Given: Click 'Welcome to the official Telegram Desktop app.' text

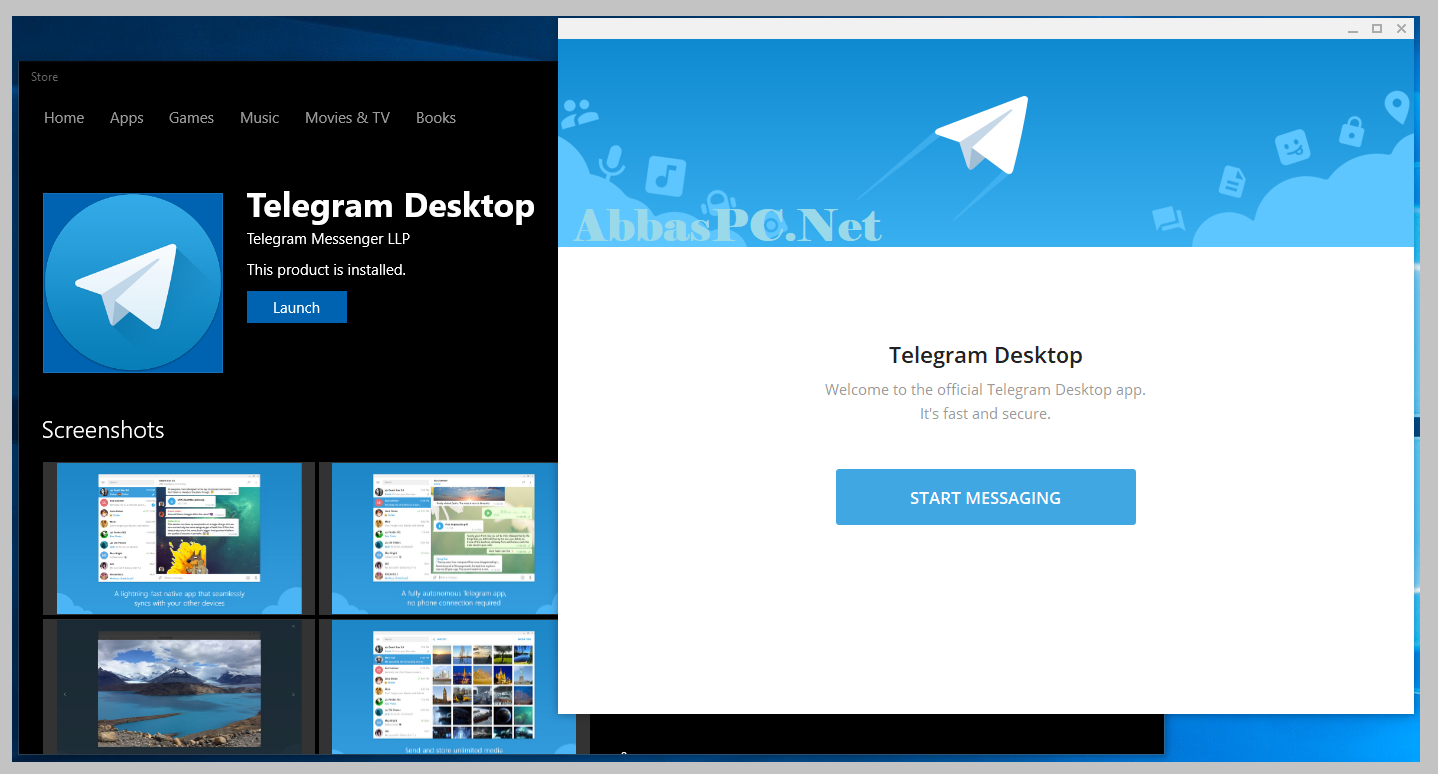Looking at the screenshot, I should click(x=985, y=390).
